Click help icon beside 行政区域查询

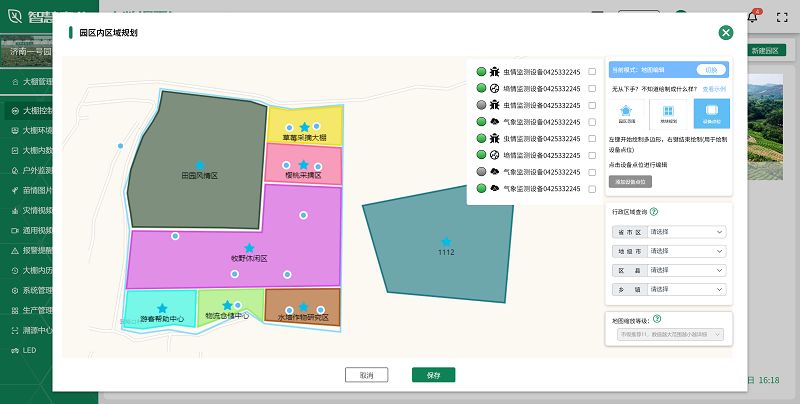[654, 212]
